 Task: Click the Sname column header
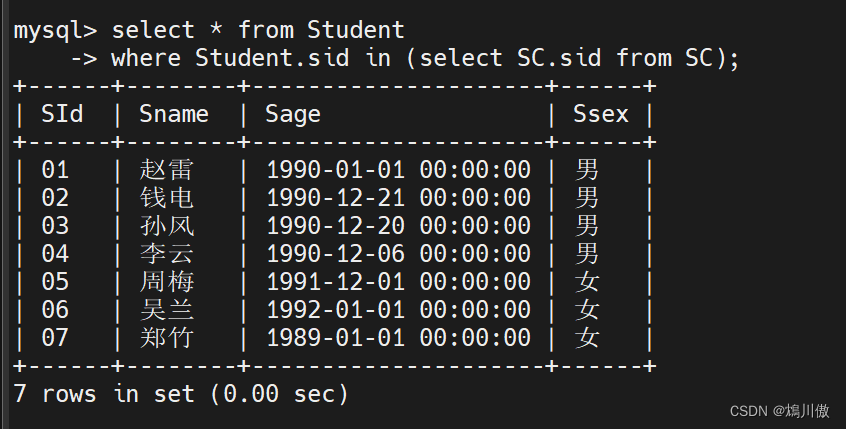174,114
